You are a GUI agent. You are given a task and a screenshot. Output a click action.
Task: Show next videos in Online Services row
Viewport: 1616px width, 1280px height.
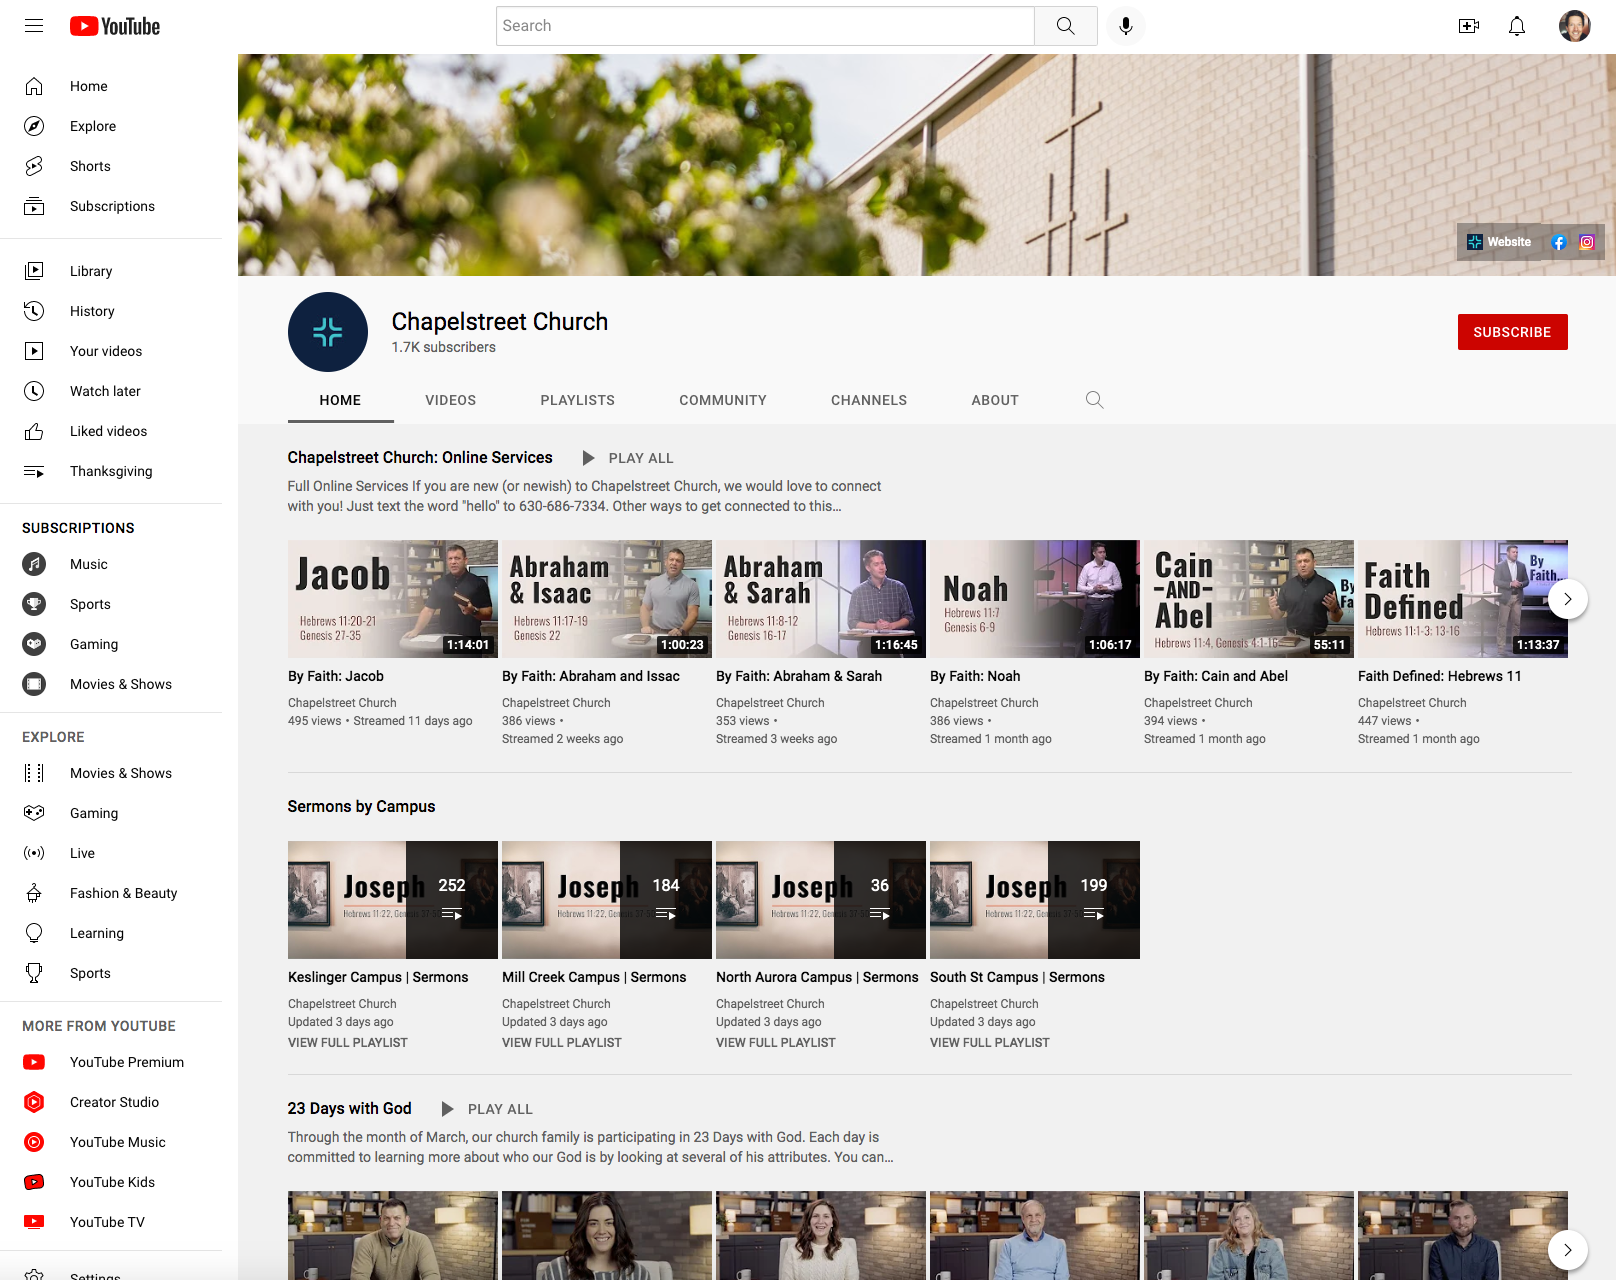pyautogui.click(x=1568, y=599)
